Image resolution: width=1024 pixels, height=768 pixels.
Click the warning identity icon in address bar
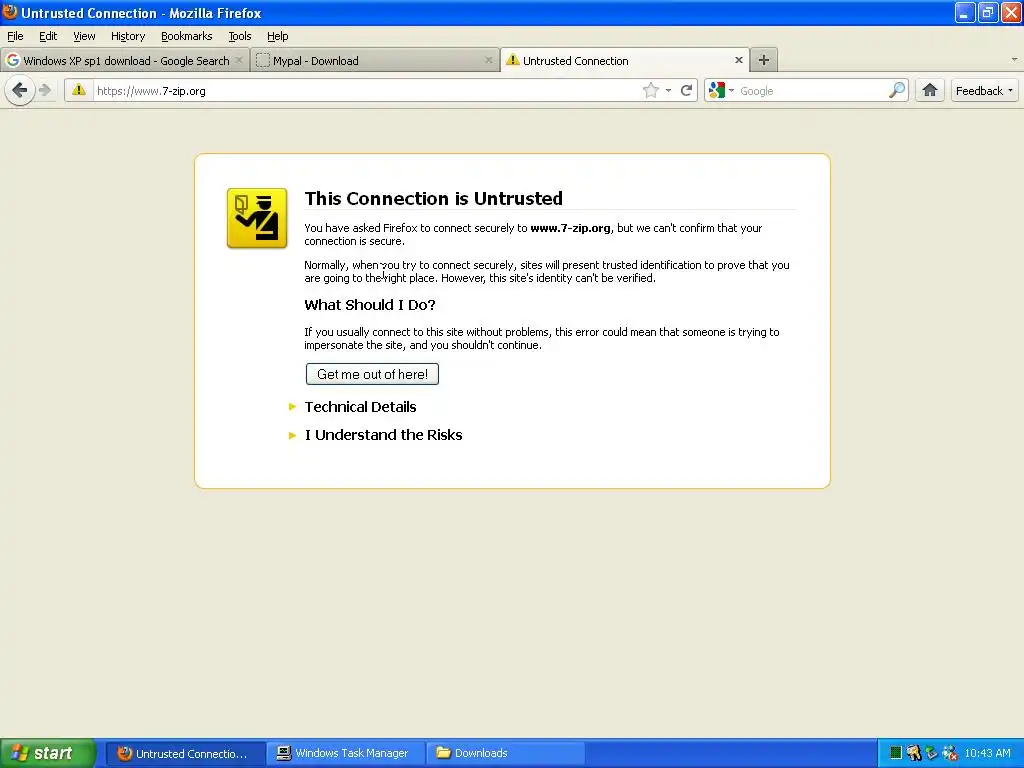79,90
